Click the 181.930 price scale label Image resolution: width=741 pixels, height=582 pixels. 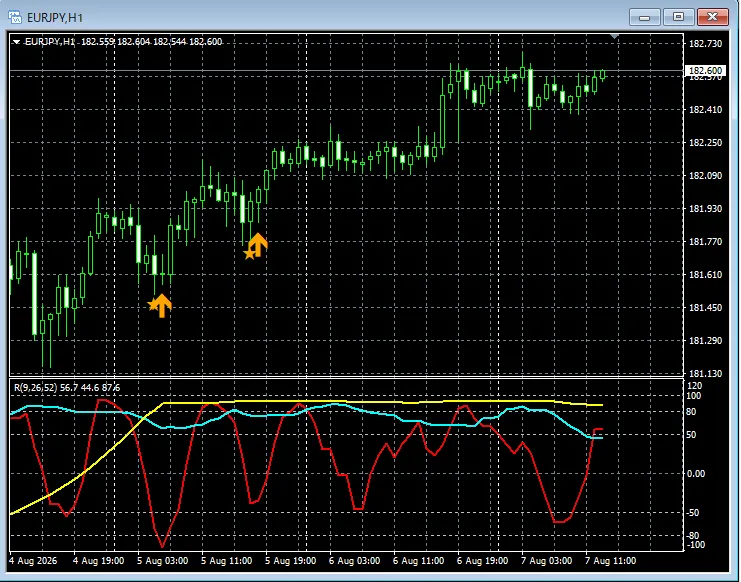click(x=706, y=209)
